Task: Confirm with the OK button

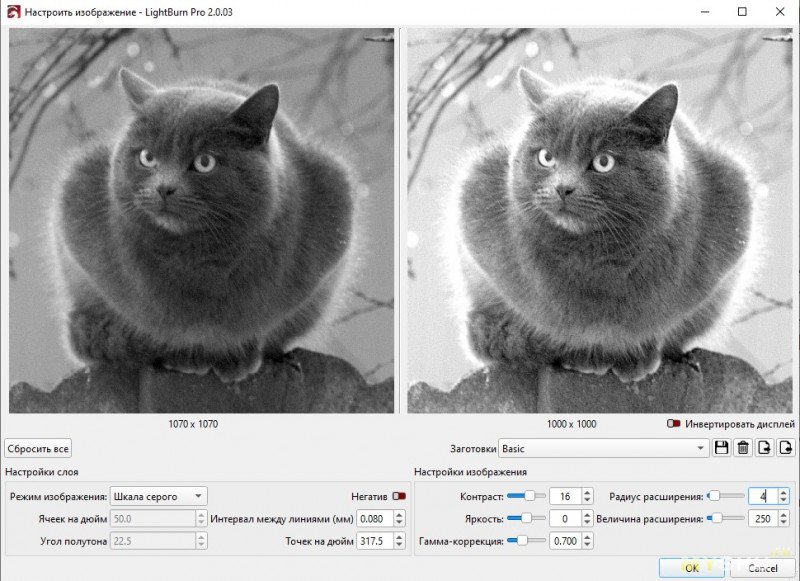Action: tap(692, 568)
